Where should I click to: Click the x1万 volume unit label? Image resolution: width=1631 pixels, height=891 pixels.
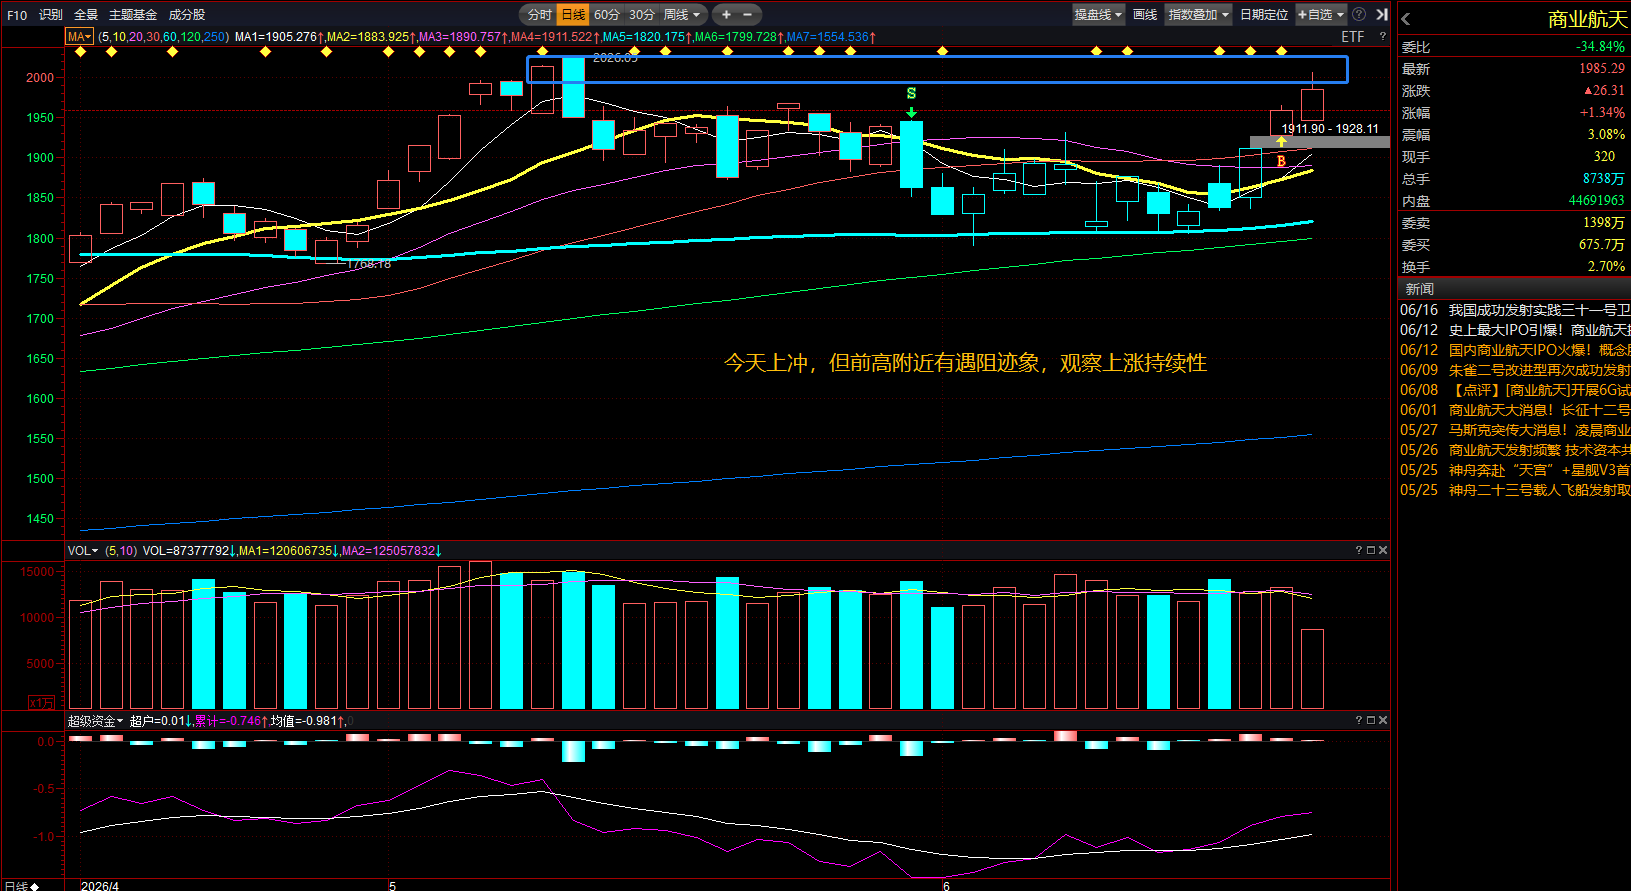tap(42, 703)
